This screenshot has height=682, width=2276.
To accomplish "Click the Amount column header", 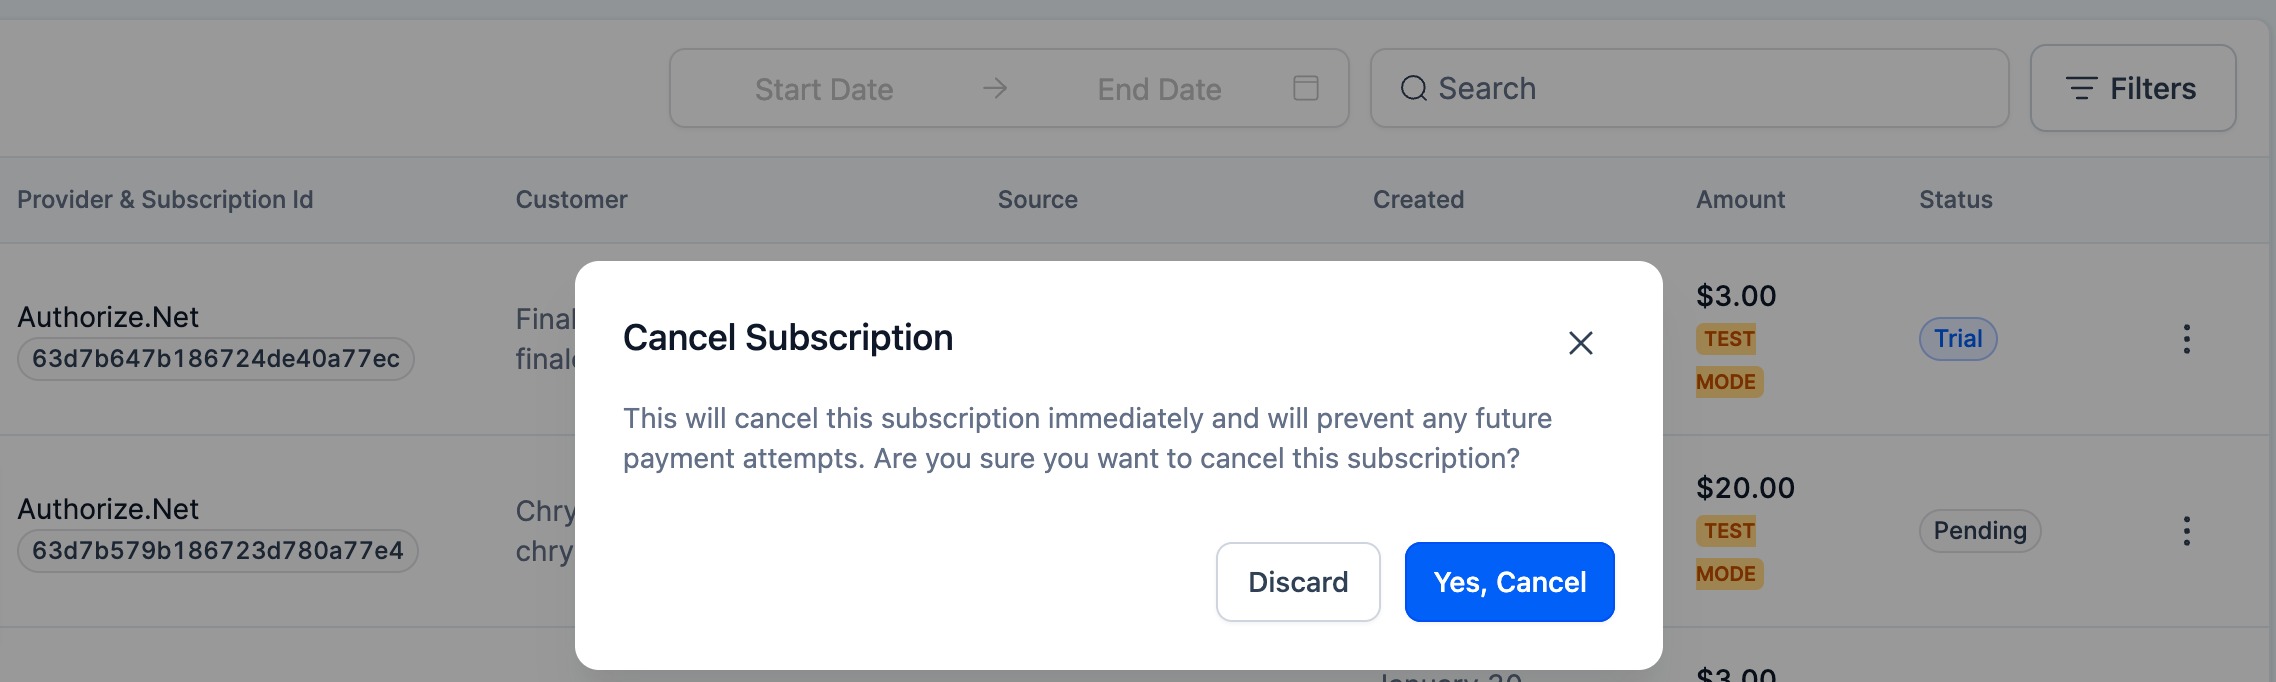I will [x=1740, y=199].
